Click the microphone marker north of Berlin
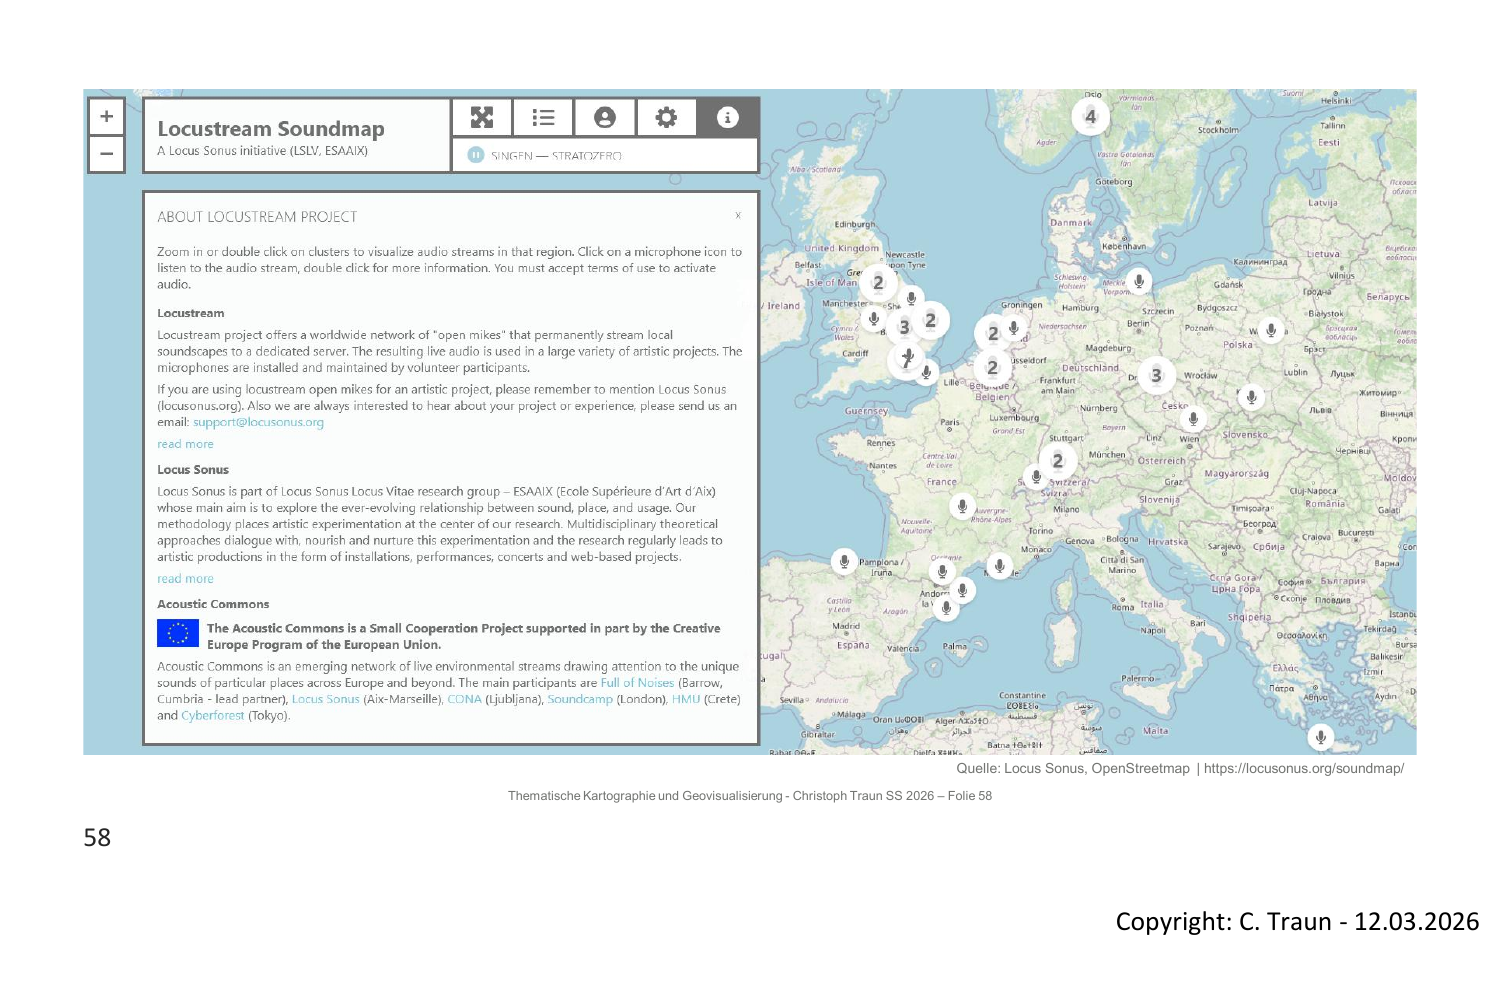This screenshot has height=1000, width=1500. 1138,280
